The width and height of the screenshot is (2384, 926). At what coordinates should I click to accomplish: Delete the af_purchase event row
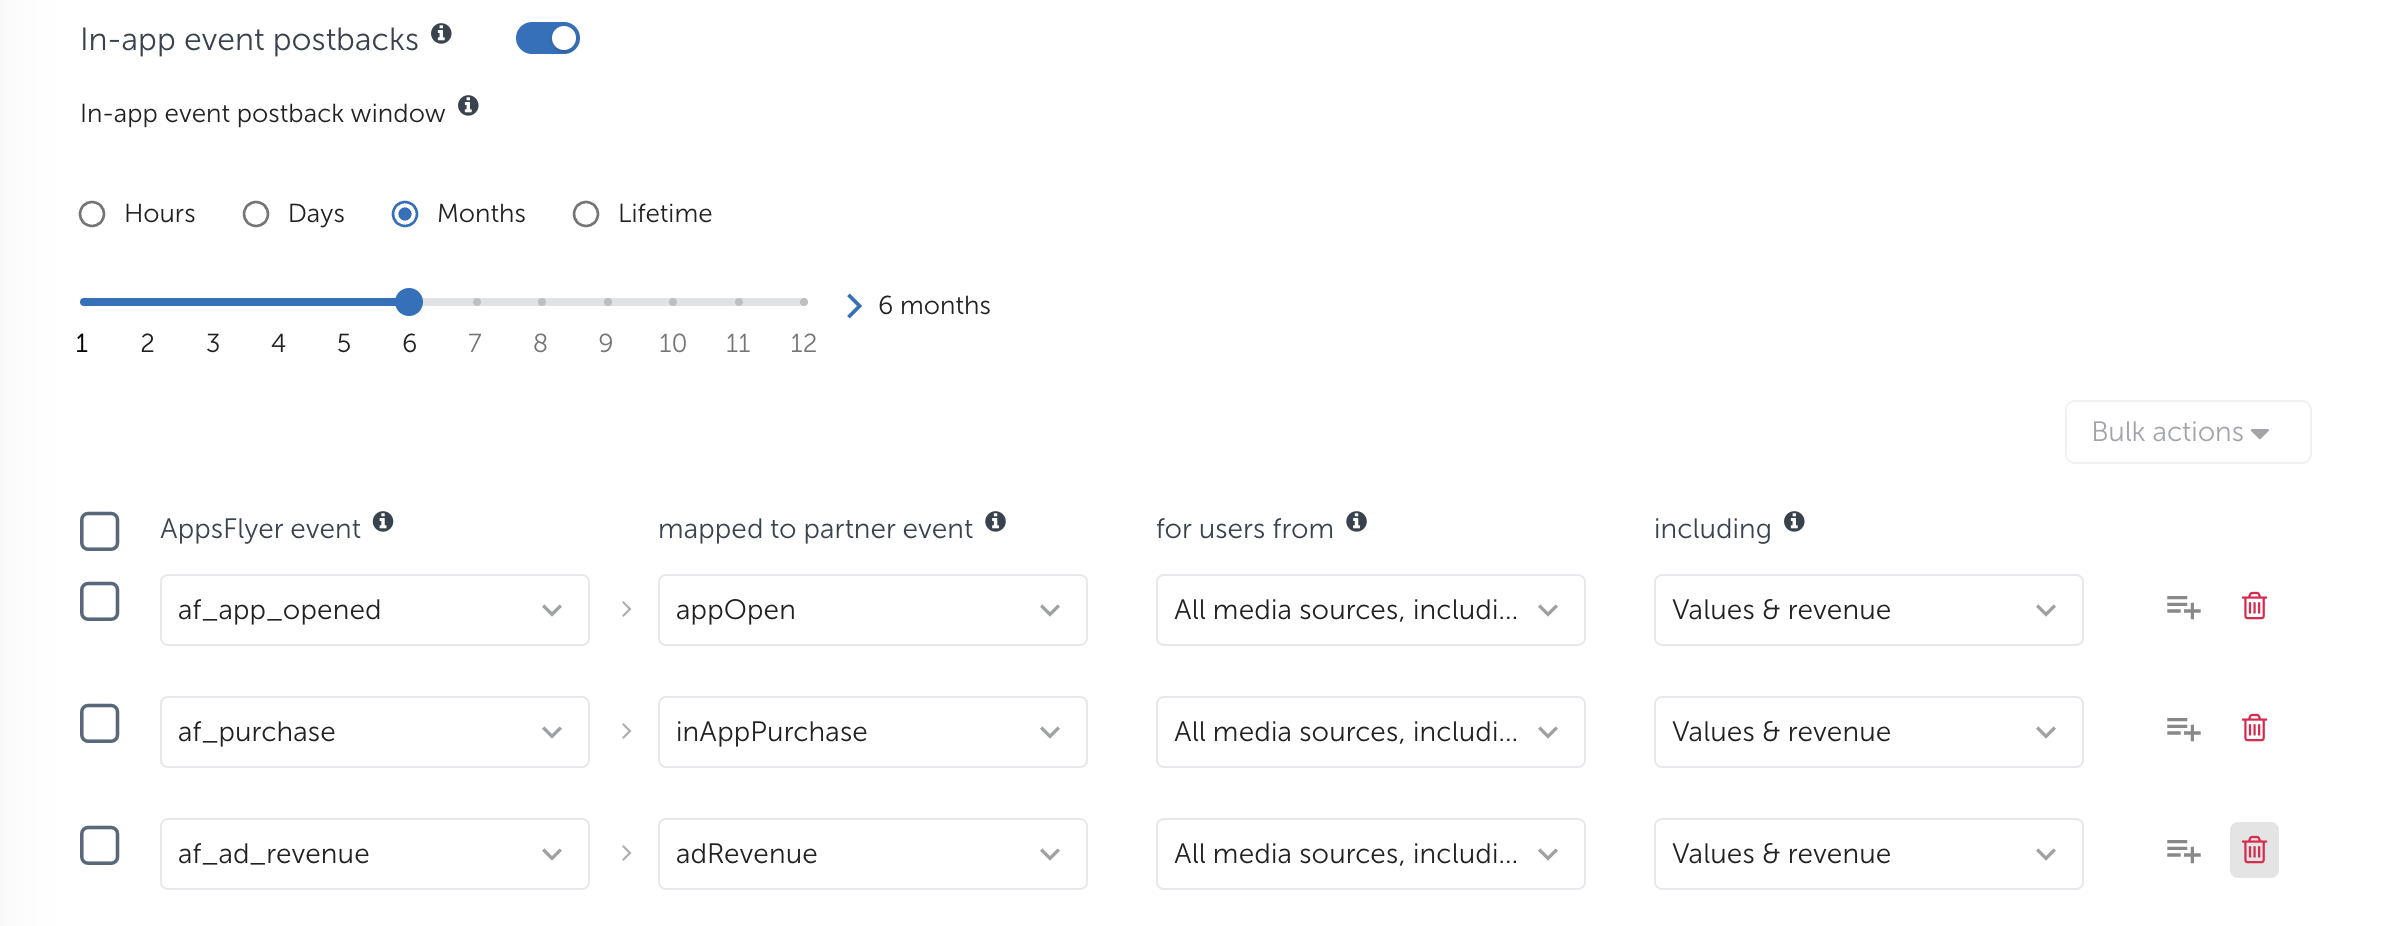(2254, 729)
